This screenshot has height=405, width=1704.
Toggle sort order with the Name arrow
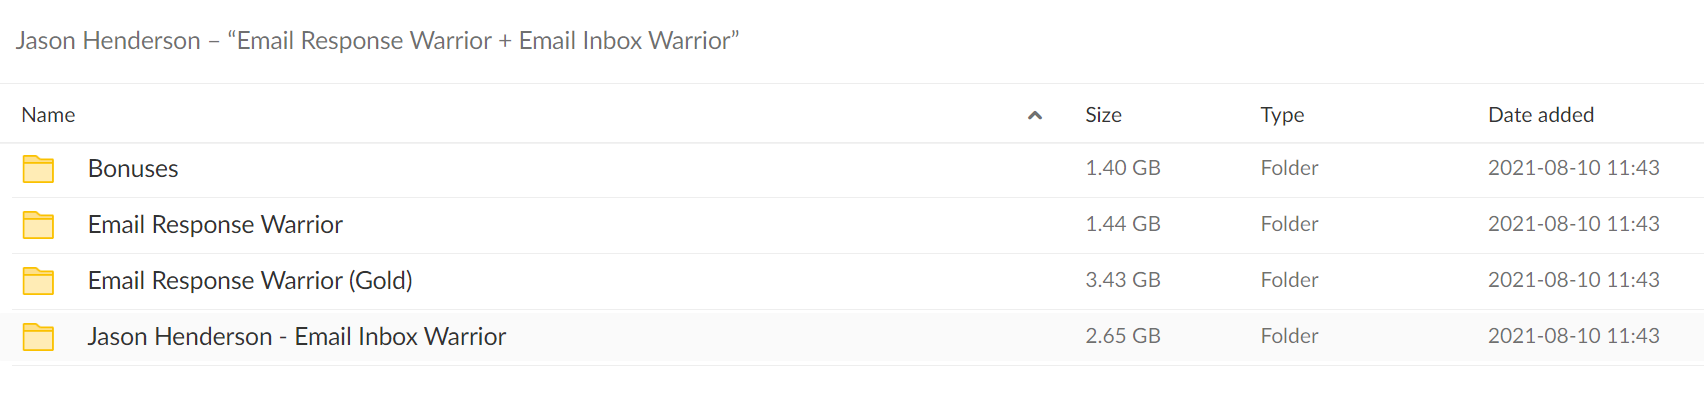click(x=1035, y=116)
